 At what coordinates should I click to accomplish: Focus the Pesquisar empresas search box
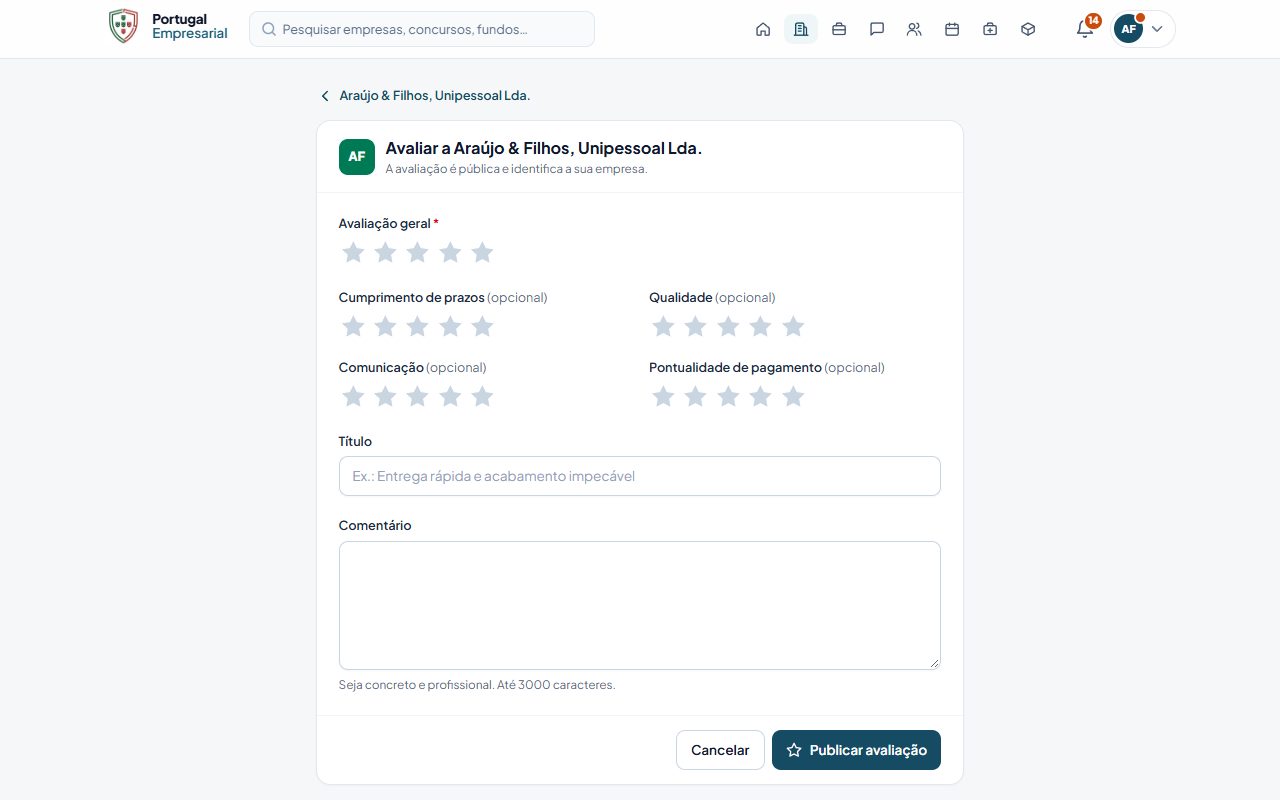422,29
